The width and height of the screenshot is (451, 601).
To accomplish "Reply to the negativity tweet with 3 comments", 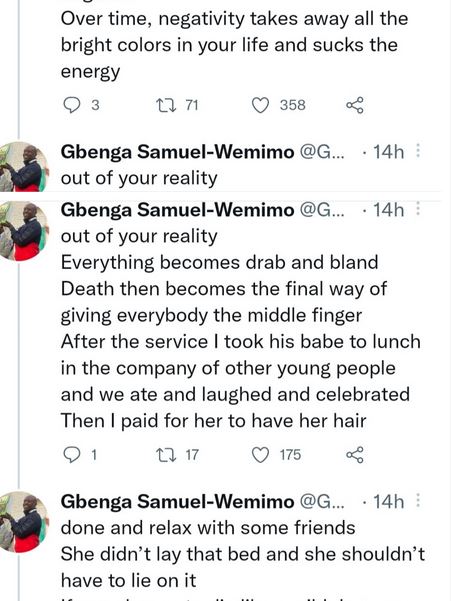I will (71, 105).
